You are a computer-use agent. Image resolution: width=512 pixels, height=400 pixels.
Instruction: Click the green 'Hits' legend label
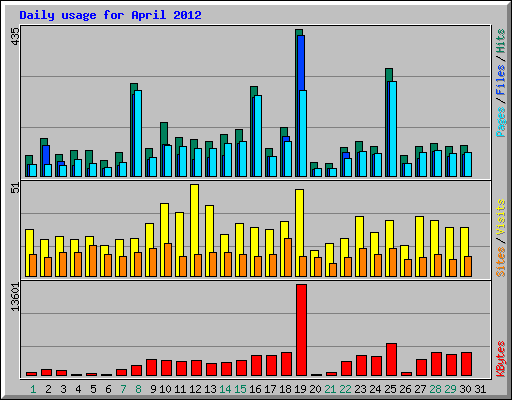pyautogui.click(x=500, y=41)
